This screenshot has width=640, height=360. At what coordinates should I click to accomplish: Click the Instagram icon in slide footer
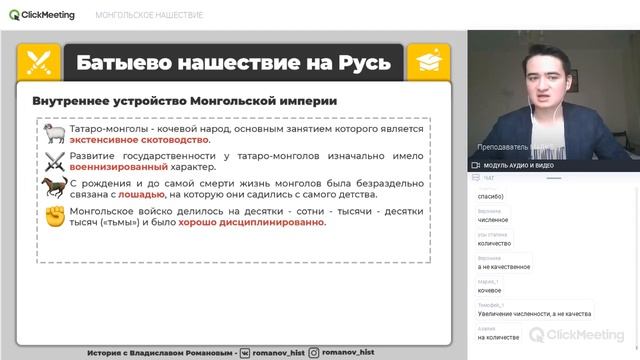click(x=313, y=353)
